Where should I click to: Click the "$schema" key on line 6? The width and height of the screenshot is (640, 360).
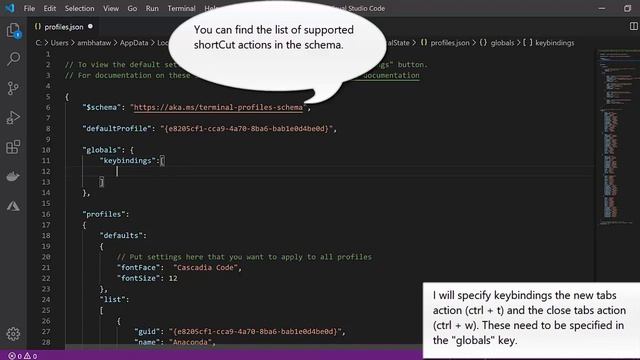[102, 107]
